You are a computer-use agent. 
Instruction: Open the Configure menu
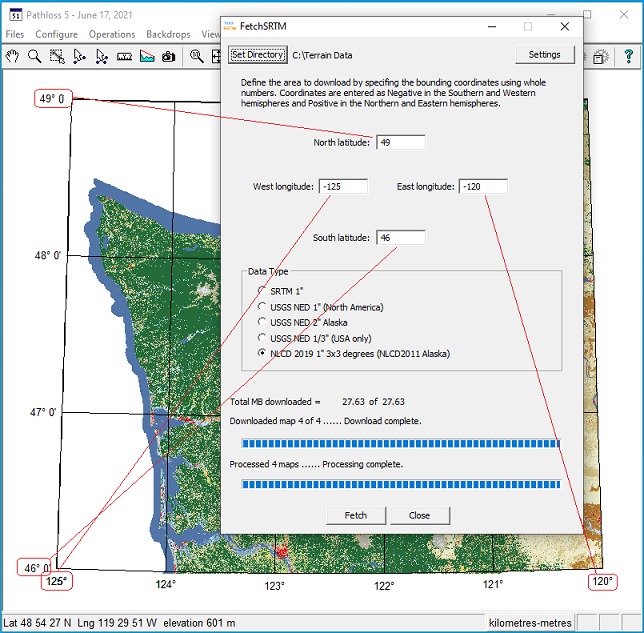click(56, 34)
